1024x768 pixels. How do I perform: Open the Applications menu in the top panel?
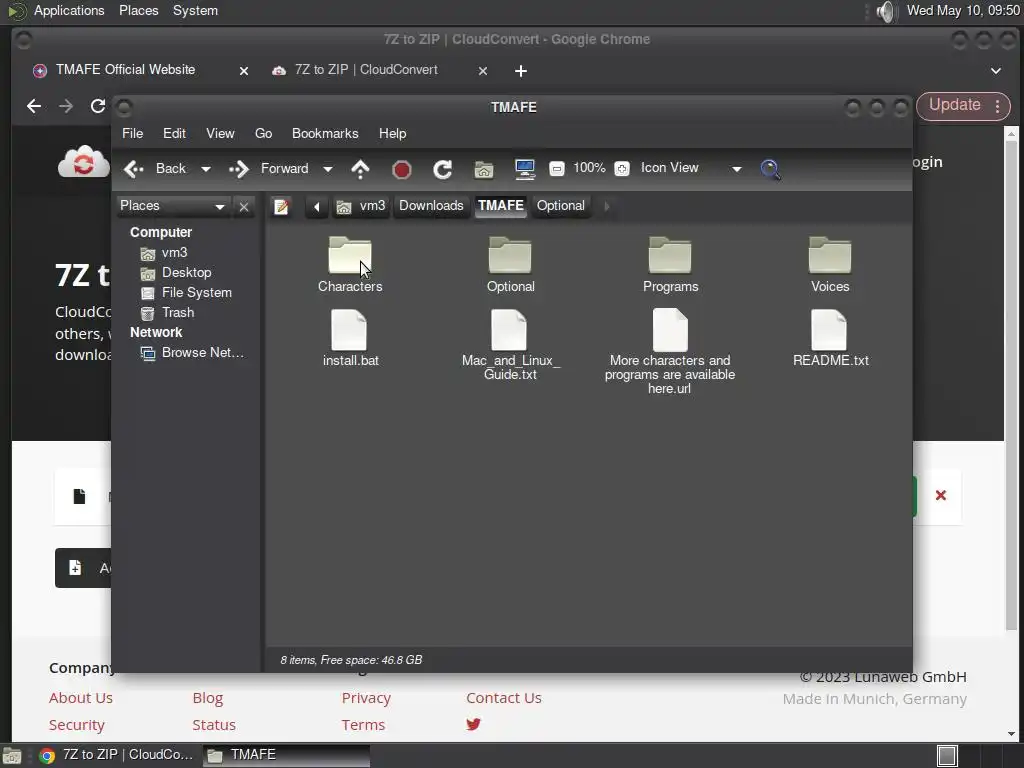[x=69, y=10]
